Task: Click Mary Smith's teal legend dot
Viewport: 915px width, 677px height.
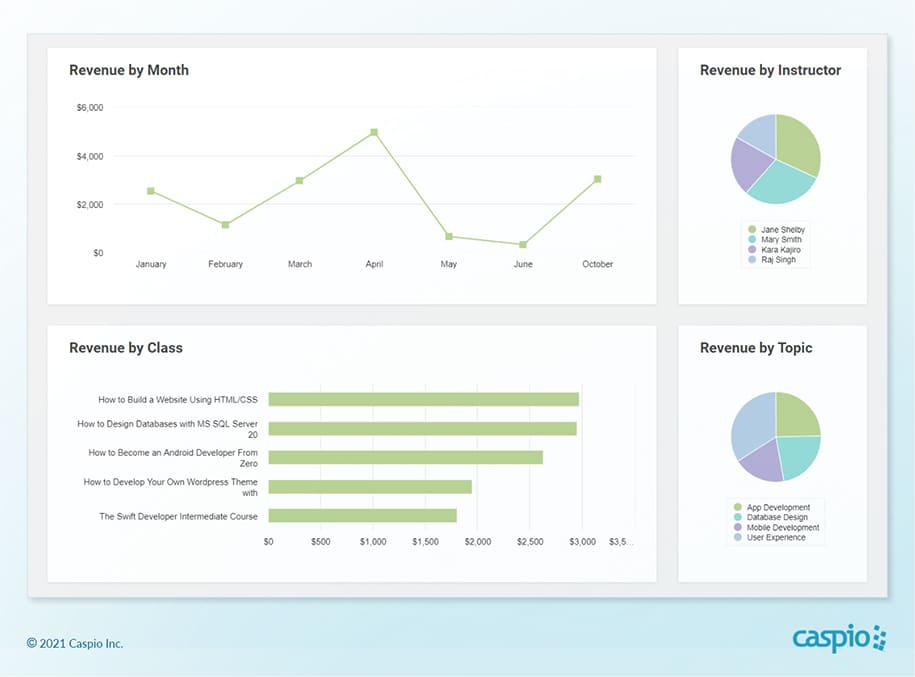Action: click(x=751, y=240)
